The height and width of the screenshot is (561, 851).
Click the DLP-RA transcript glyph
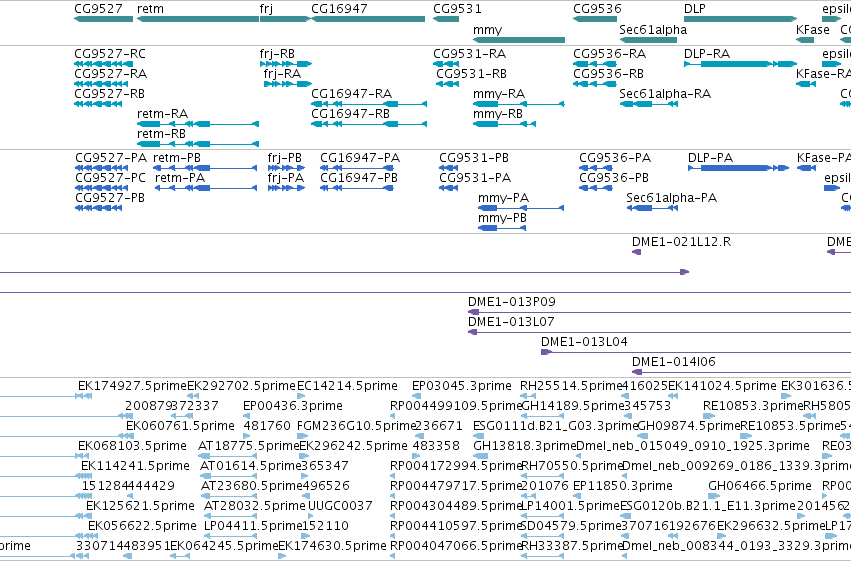(x=740, y=64)
